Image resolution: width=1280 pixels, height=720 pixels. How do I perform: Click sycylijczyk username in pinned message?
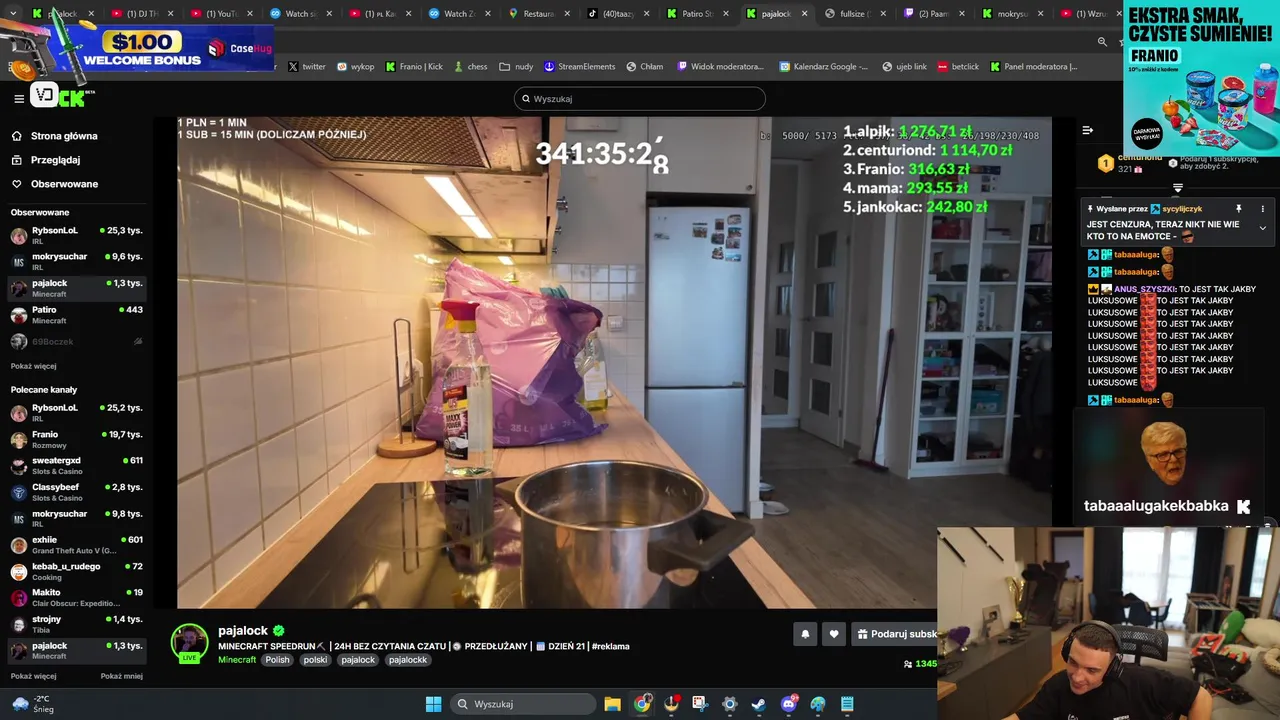(1182, 209)
